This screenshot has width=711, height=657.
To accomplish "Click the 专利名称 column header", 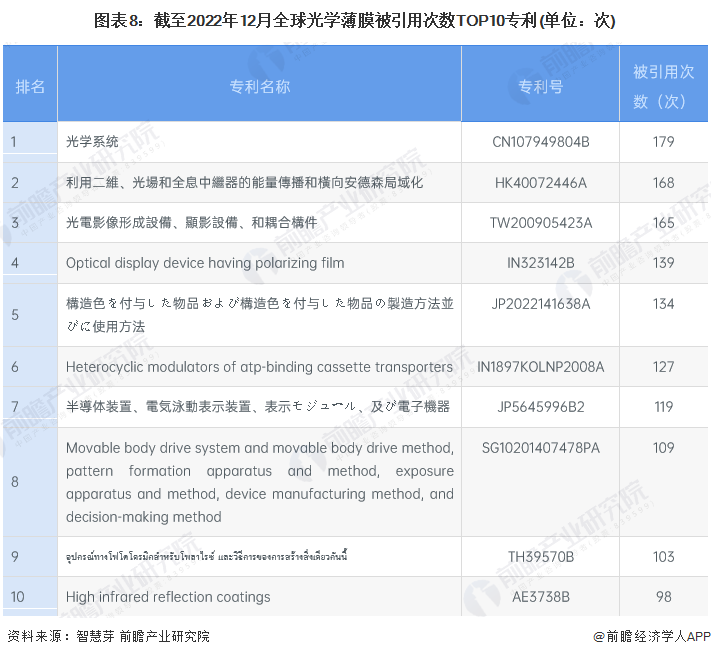I will click(259, 86).
